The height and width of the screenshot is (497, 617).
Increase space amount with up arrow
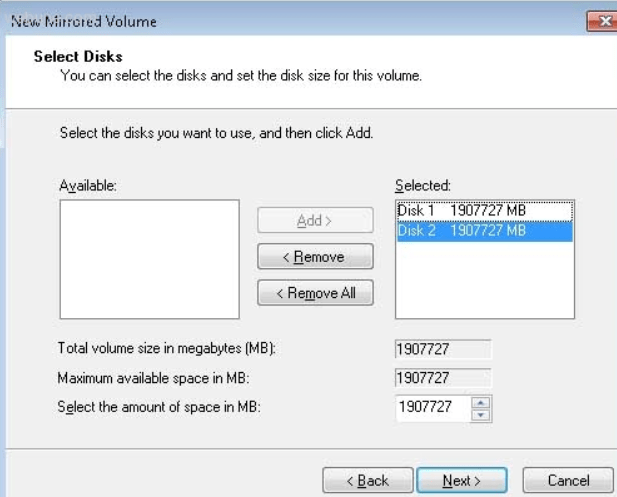point(481,403)
